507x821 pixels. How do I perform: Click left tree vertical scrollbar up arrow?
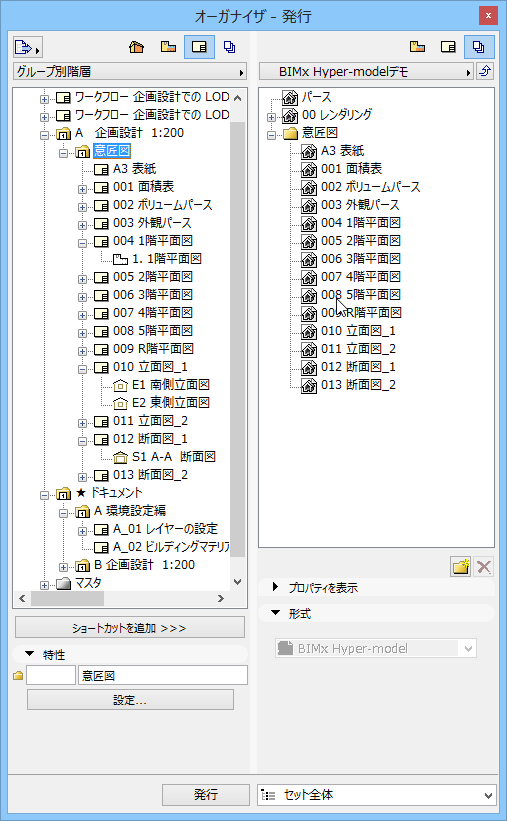point(237,98)
